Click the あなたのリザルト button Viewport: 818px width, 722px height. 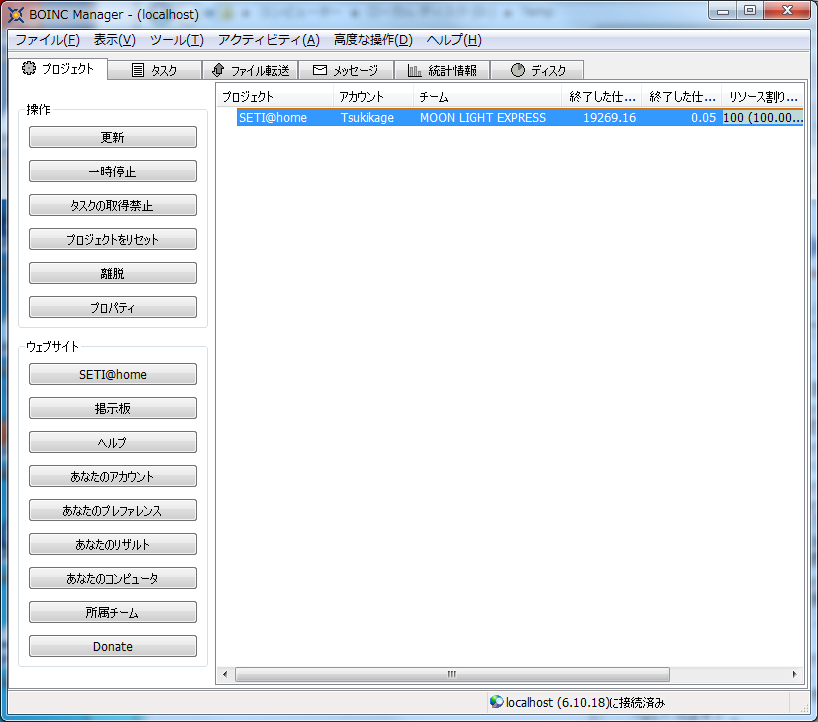coord(113,544)
